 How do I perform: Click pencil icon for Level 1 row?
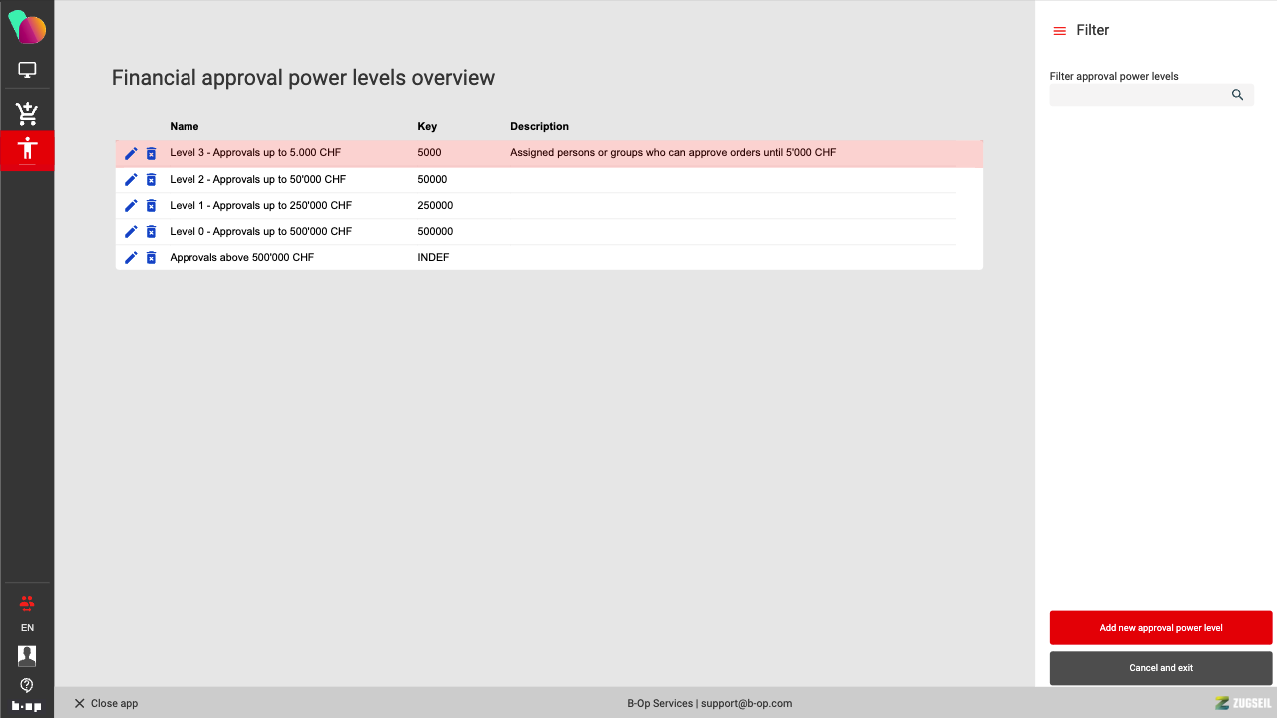click(131, 206)
